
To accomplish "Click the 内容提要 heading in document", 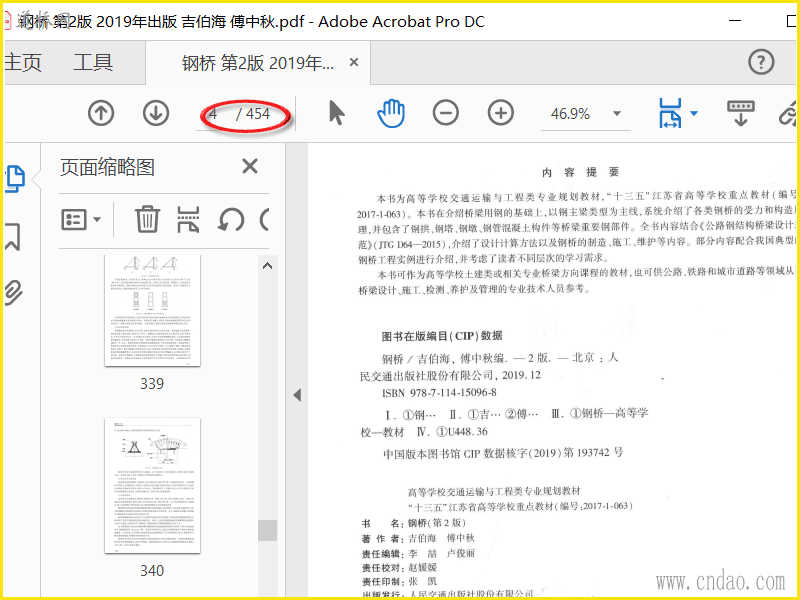I will tap(581, 172).
